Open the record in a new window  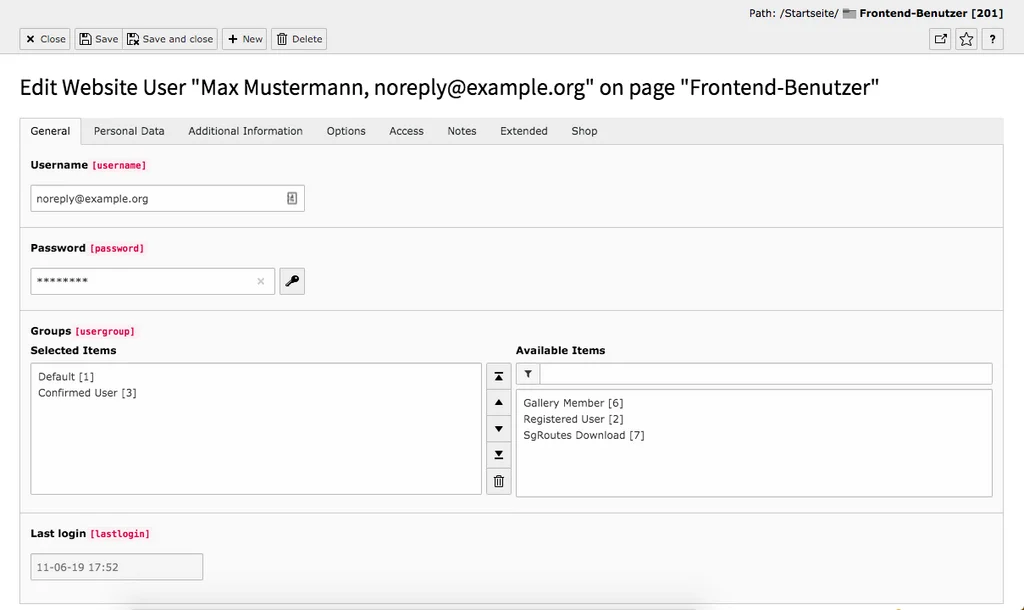(939, 39)
